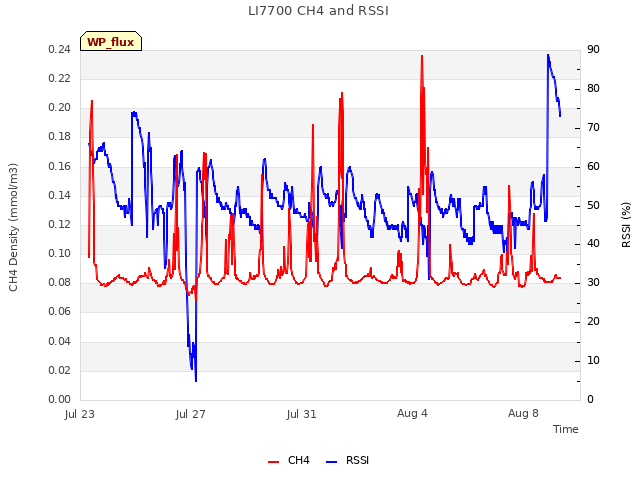Click the 'Jul 23' x-axis tick label
The height and width of the screenshot is (480, 640).
click(x=80, y=414)
